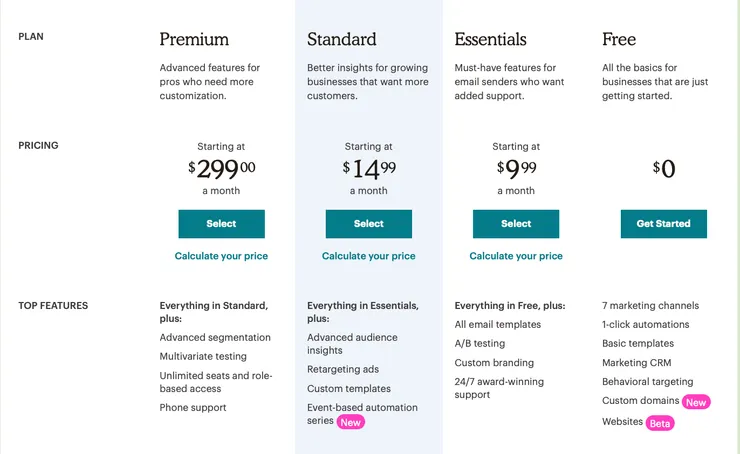Click Advanced segmentation feature text
The image size is (740, 454).
215,338
